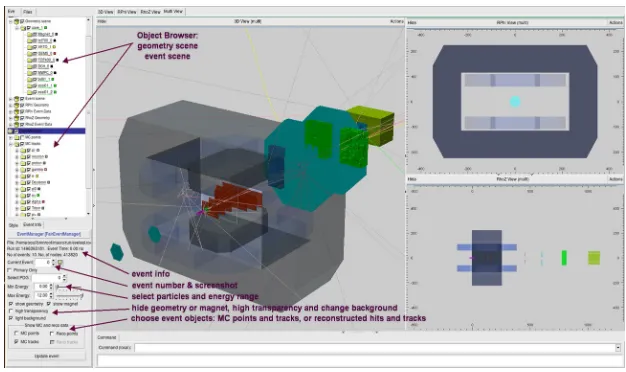Open Actions on the RhoZ View pane
Screen dimensions: 626x372
[x=615, y=179]
